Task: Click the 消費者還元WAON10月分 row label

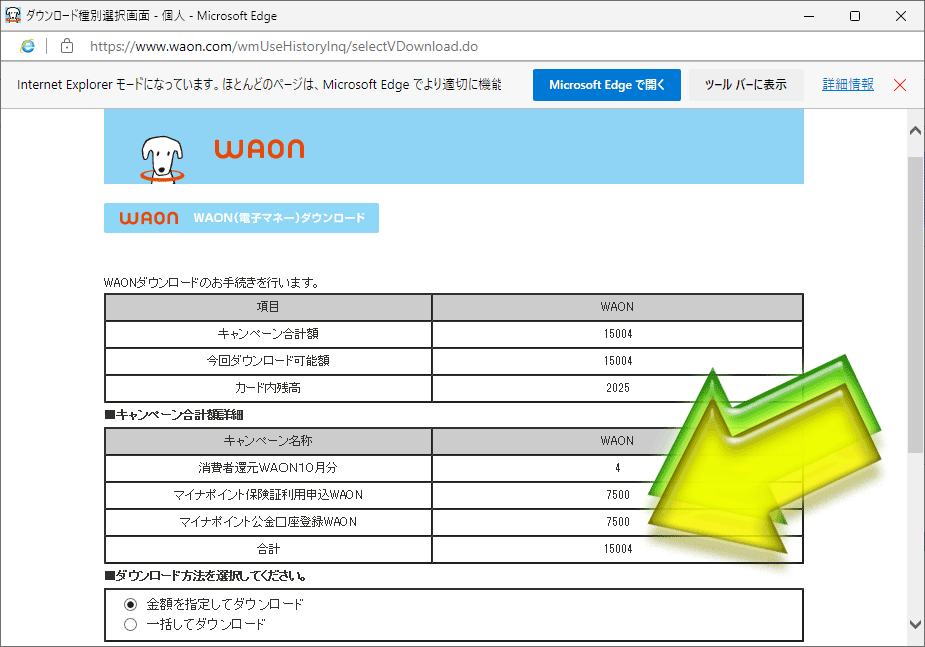Action: 268,468
